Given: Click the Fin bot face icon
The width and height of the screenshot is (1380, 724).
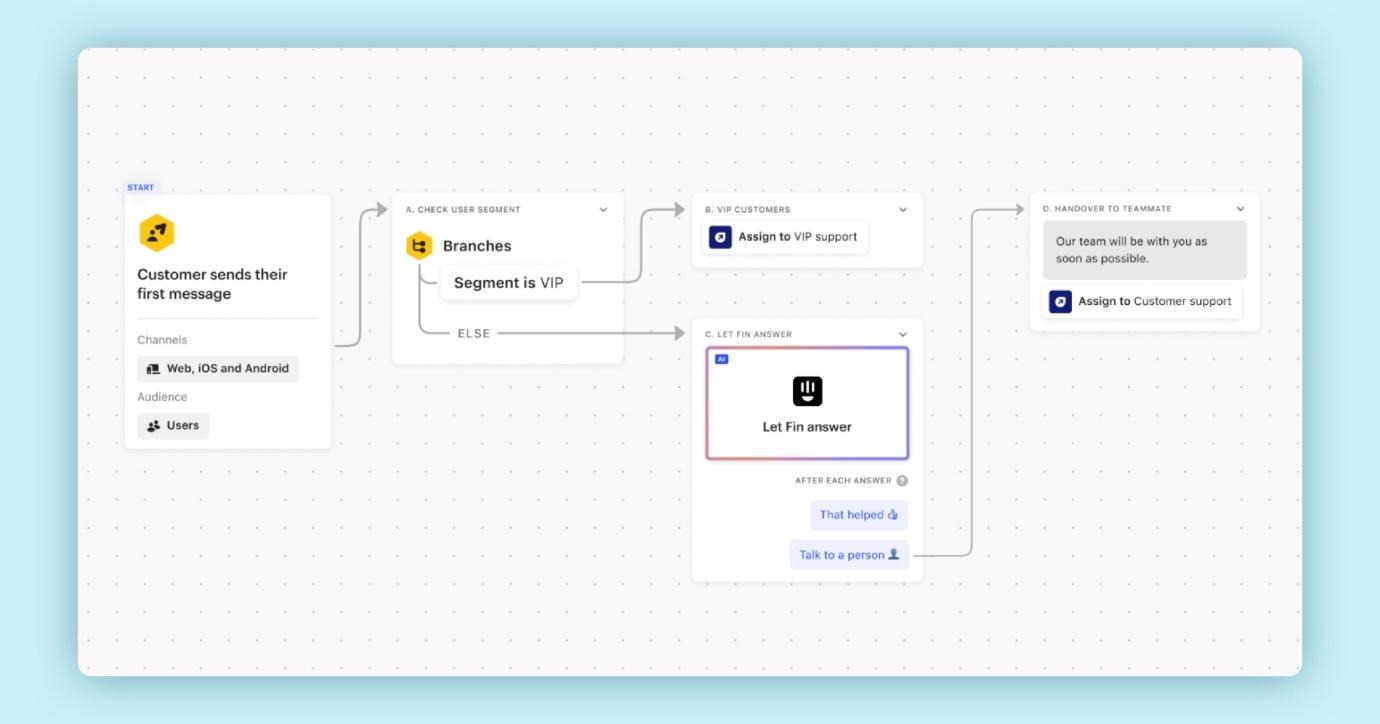Looking at the screenshot, I should 807,391.
